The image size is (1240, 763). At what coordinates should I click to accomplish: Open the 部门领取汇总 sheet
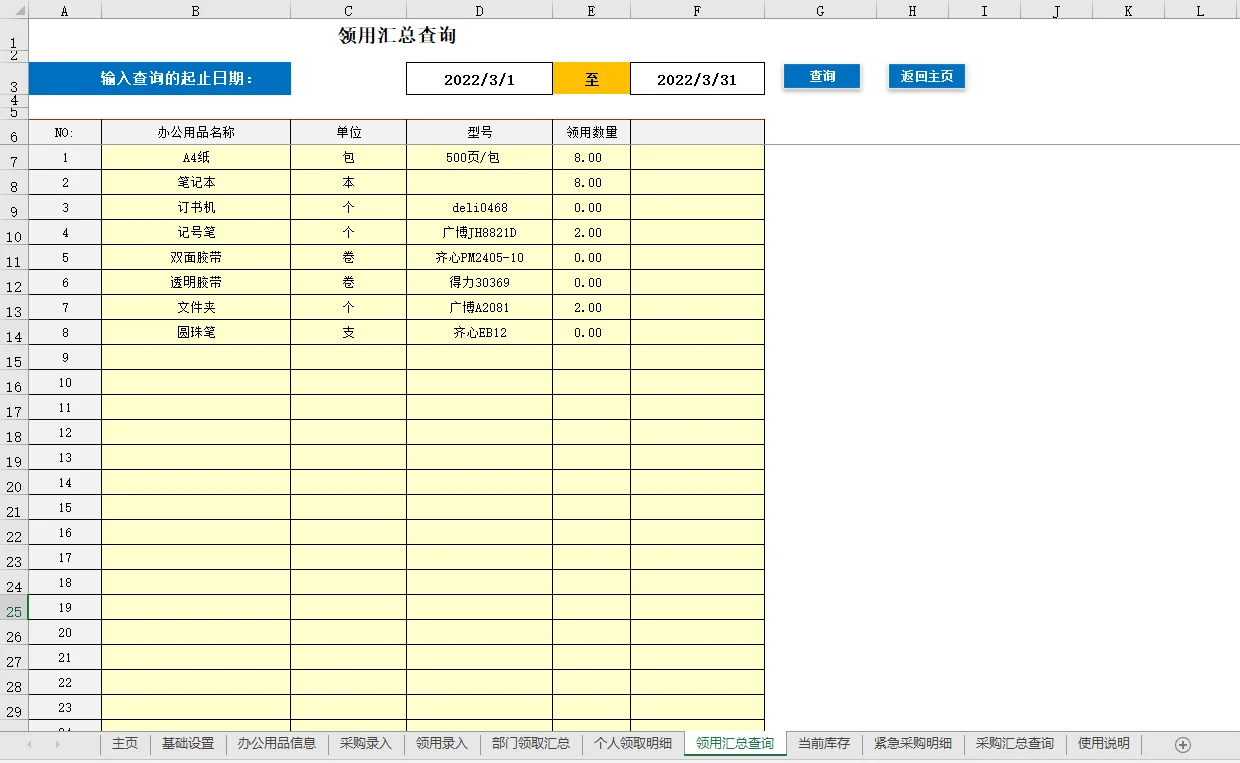coord(529,744)
